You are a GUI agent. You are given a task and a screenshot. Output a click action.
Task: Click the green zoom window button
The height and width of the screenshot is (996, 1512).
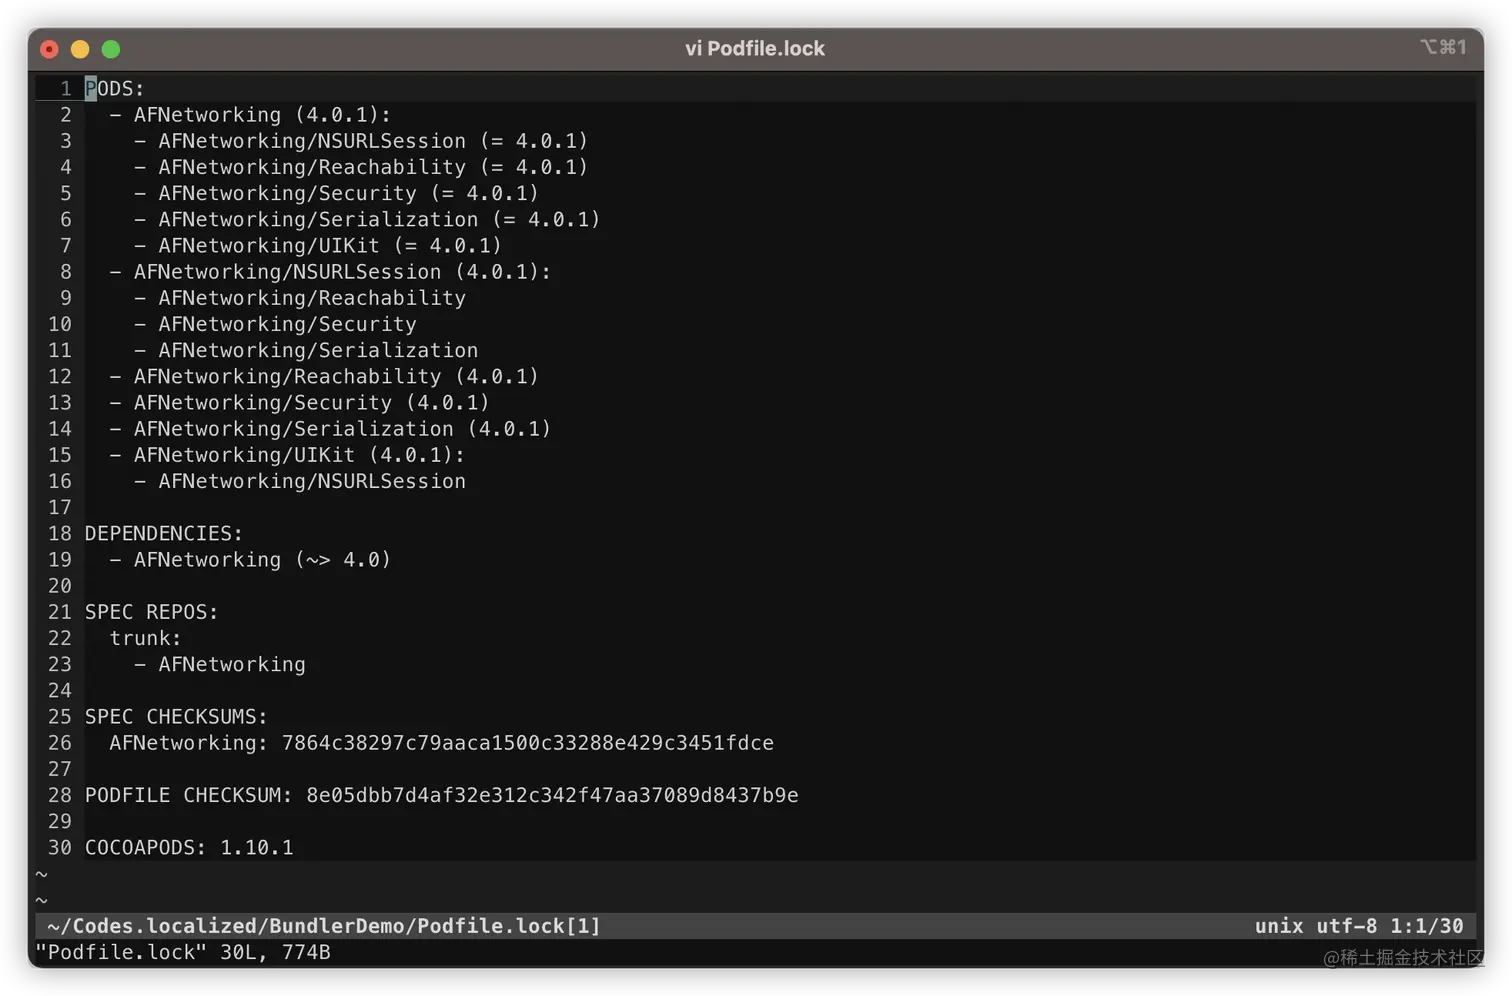(x=111, y=49)
